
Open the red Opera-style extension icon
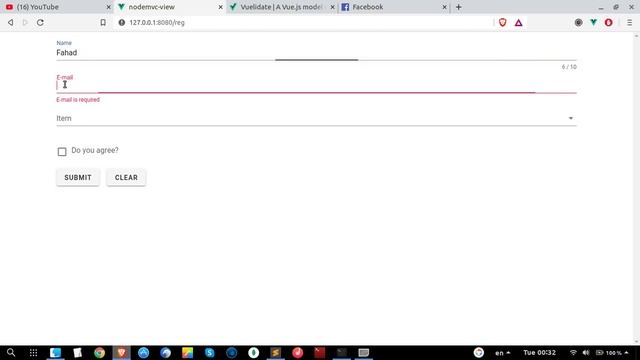609,22
